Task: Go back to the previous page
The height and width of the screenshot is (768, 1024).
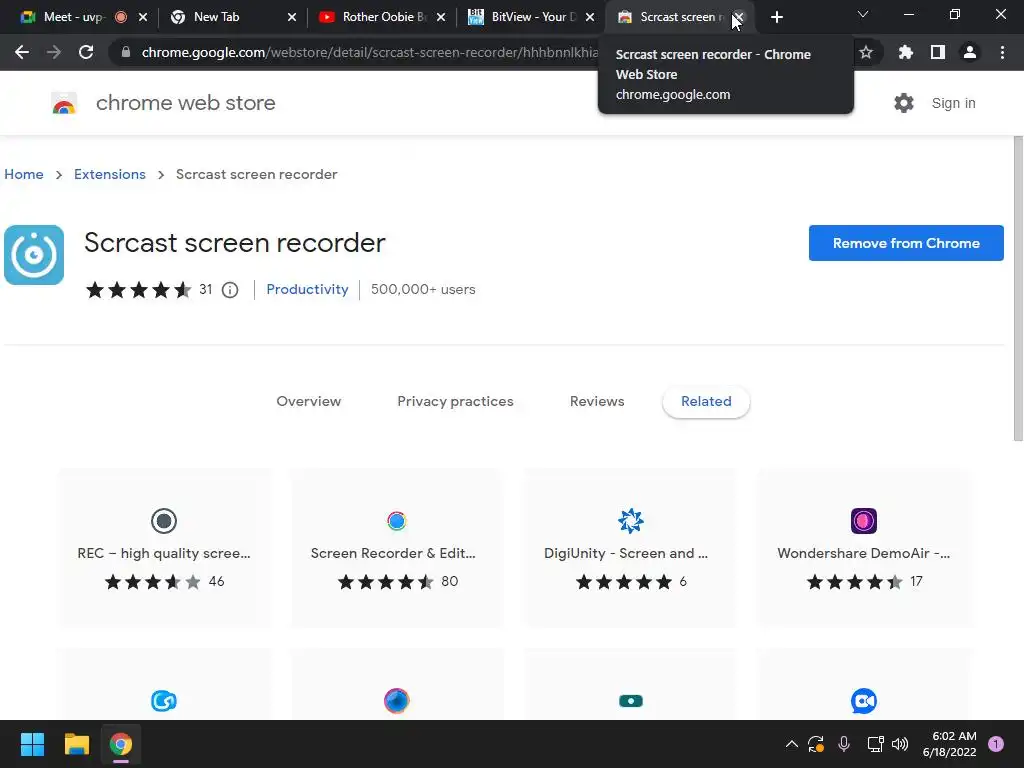Action: pyautogui.click(x=22, y=52)
